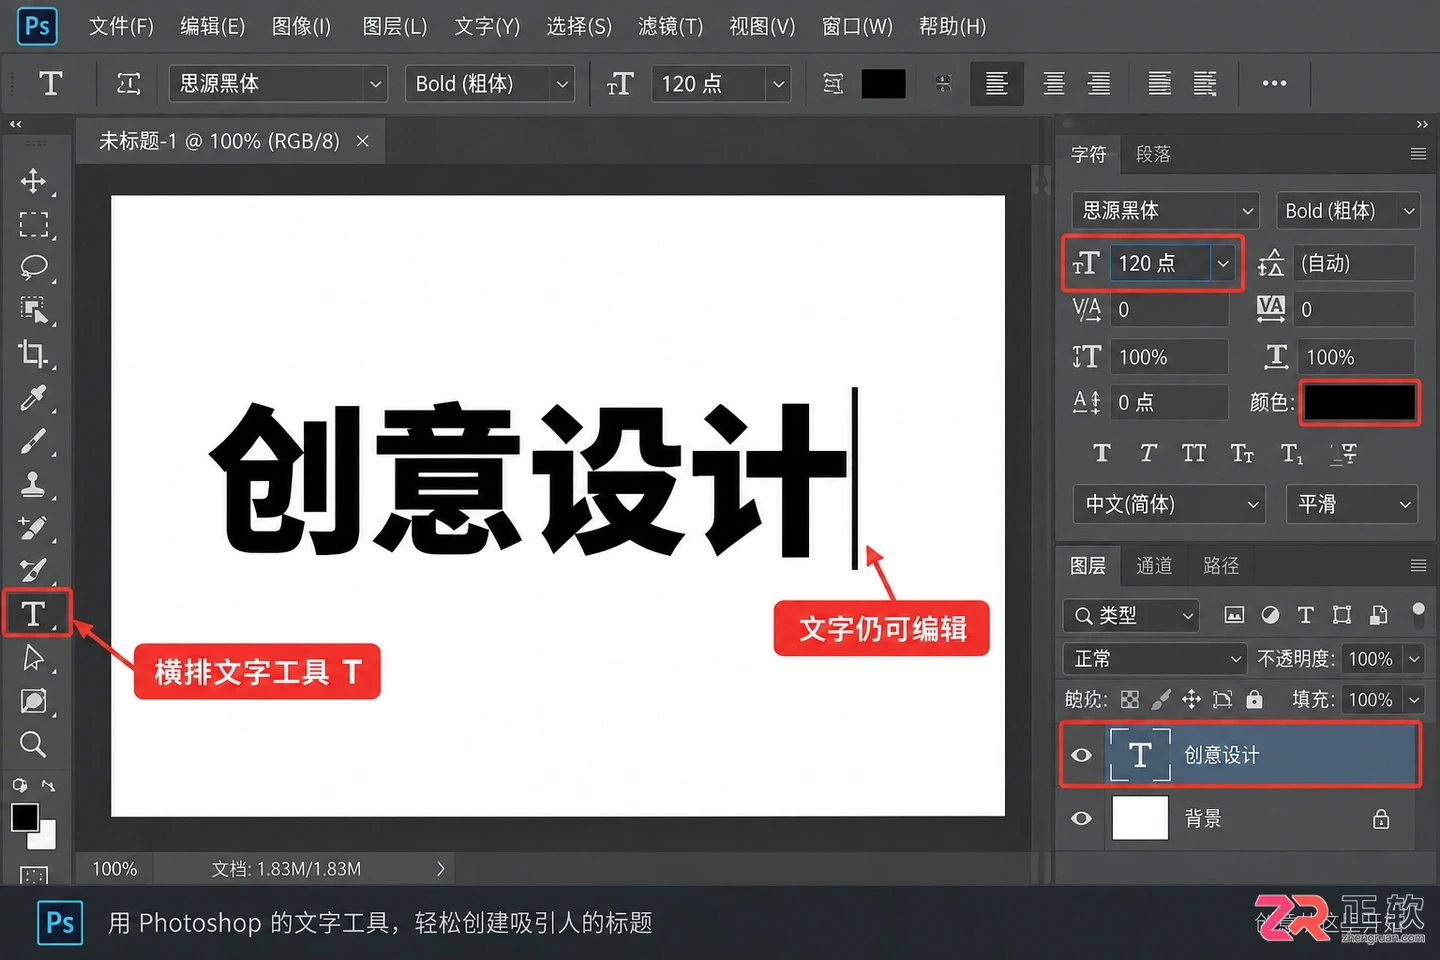Expand status bar info arrow

pyautogui.click(x=440, y=869)
